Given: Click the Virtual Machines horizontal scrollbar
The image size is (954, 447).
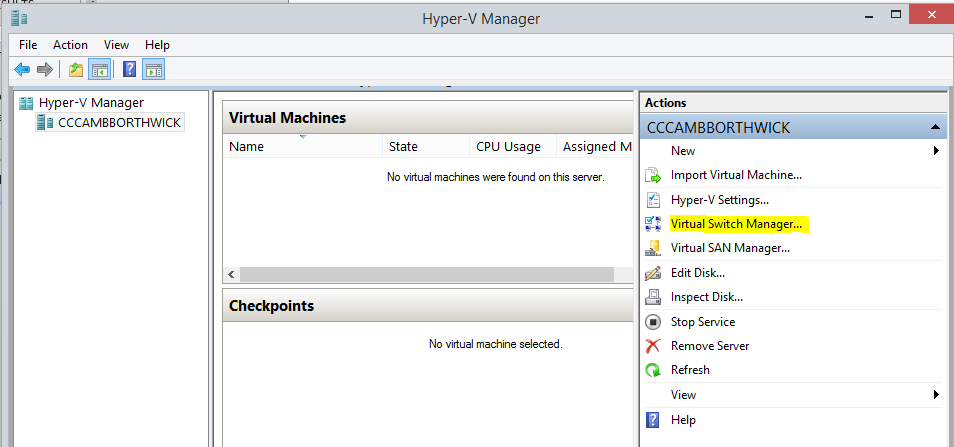Looking at the screenshot, I should [x=427, y=274].
